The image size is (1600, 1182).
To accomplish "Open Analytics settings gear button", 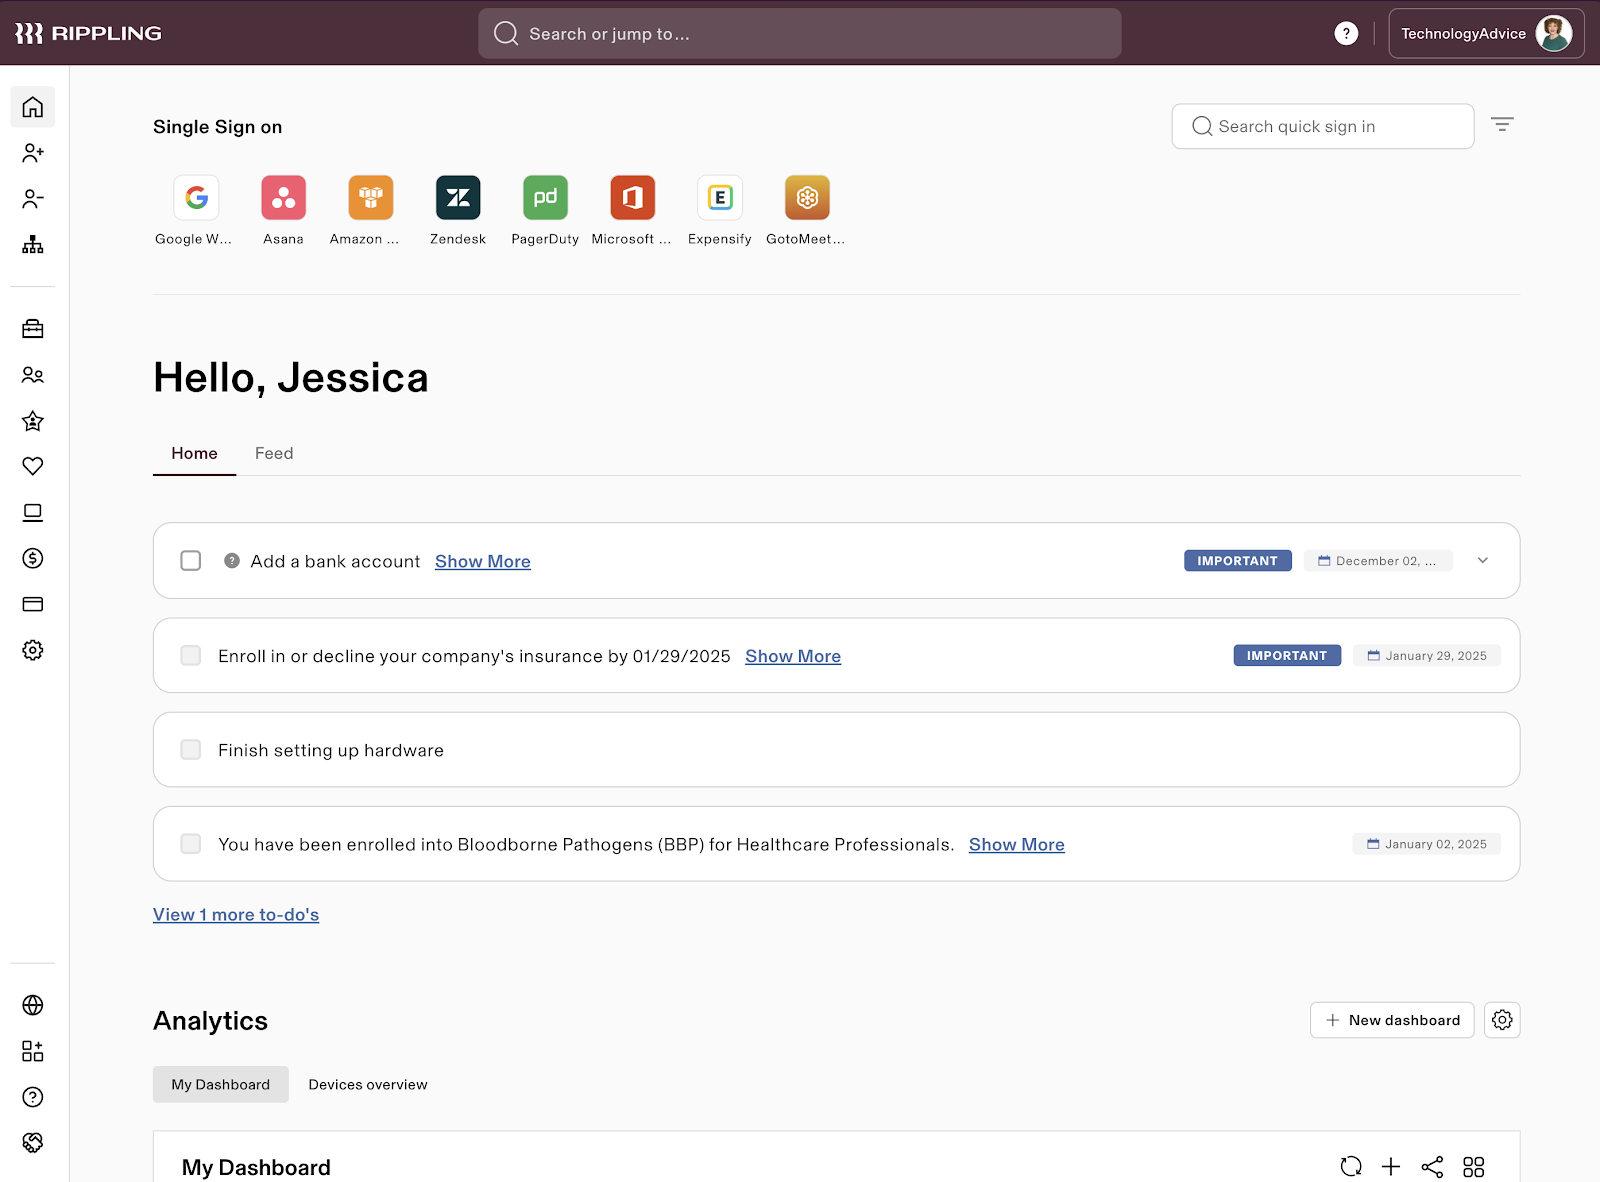I will click(x=1502, y=1020).
